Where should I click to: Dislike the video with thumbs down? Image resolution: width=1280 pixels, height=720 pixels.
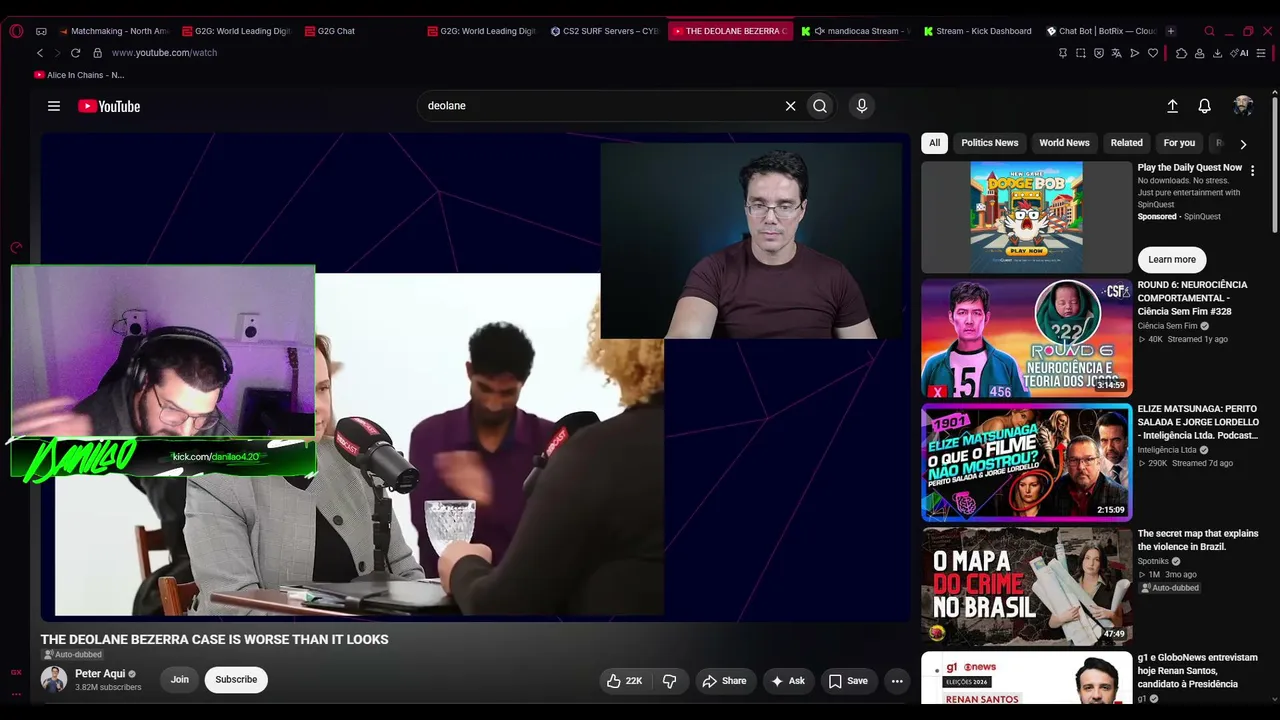tap(670, 681)
